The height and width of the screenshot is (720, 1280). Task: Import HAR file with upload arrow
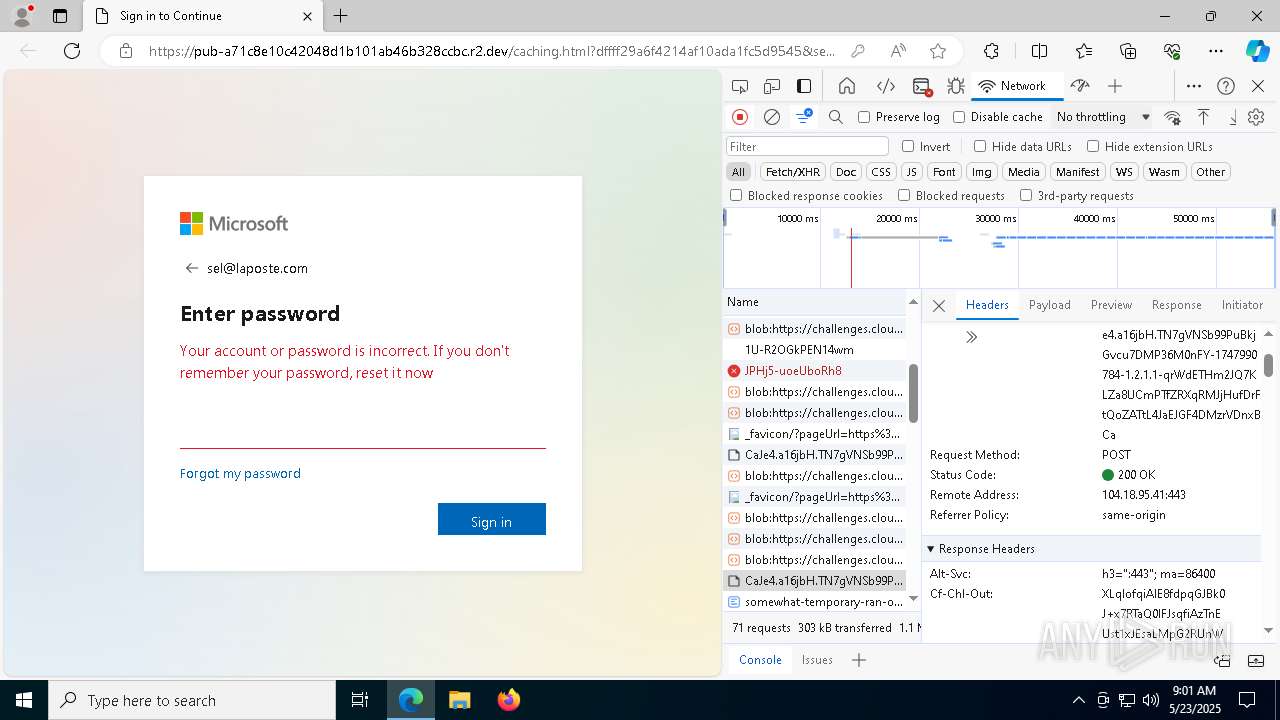pyautogui.click(x=1204, y=117)
